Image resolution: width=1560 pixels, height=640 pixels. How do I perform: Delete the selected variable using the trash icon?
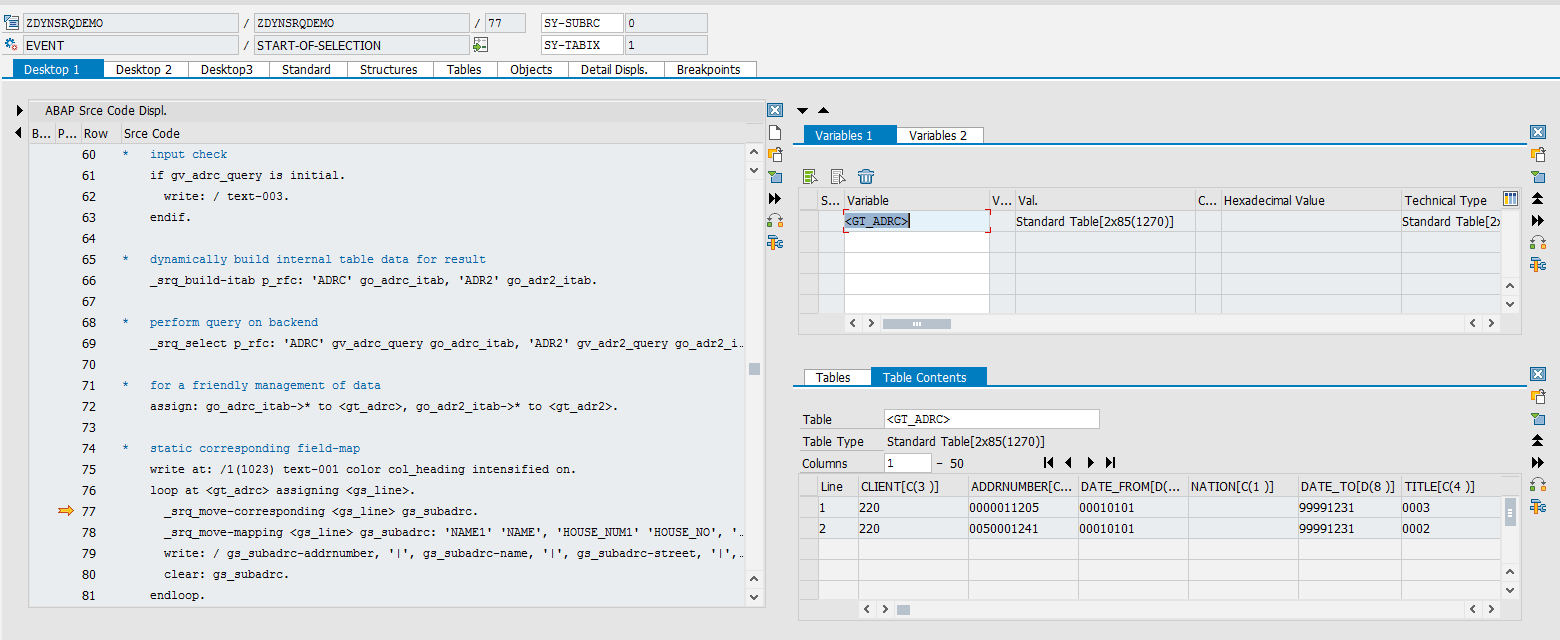(x=866, y=176)
